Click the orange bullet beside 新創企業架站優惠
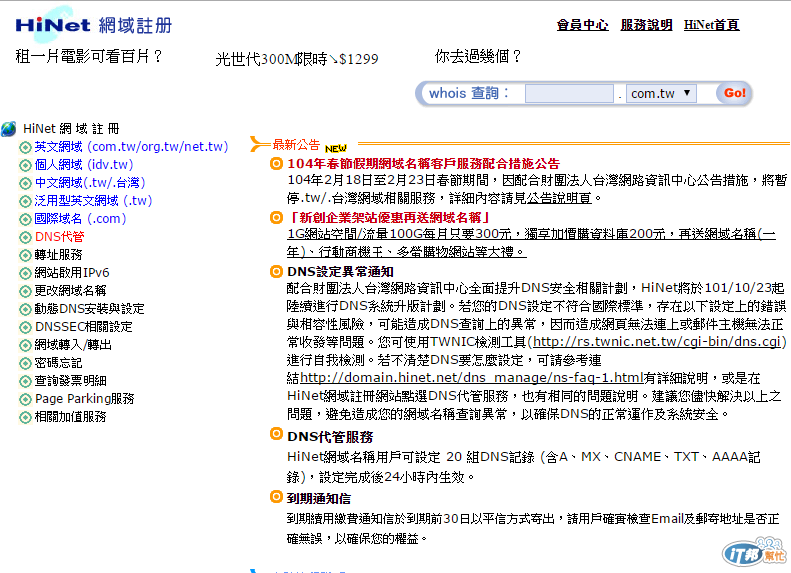Viewport: 791px width, 573px height. [276, 217]
